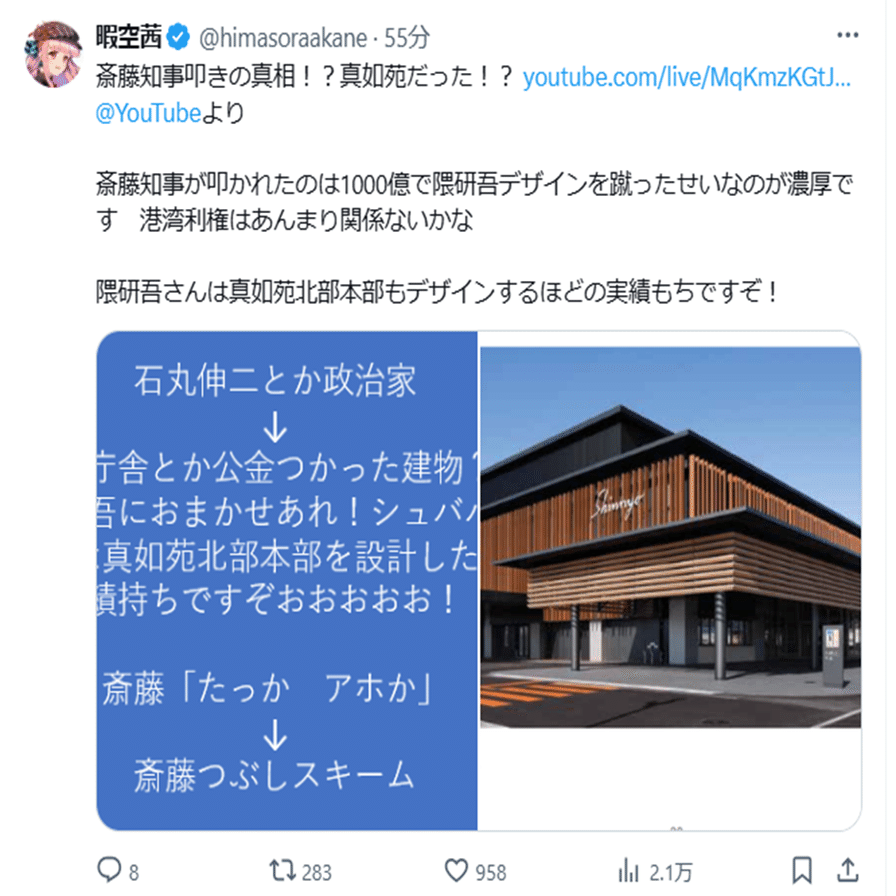Bookmark this post
This screenshot has height=896, width=896.
(x=802, y=870)
